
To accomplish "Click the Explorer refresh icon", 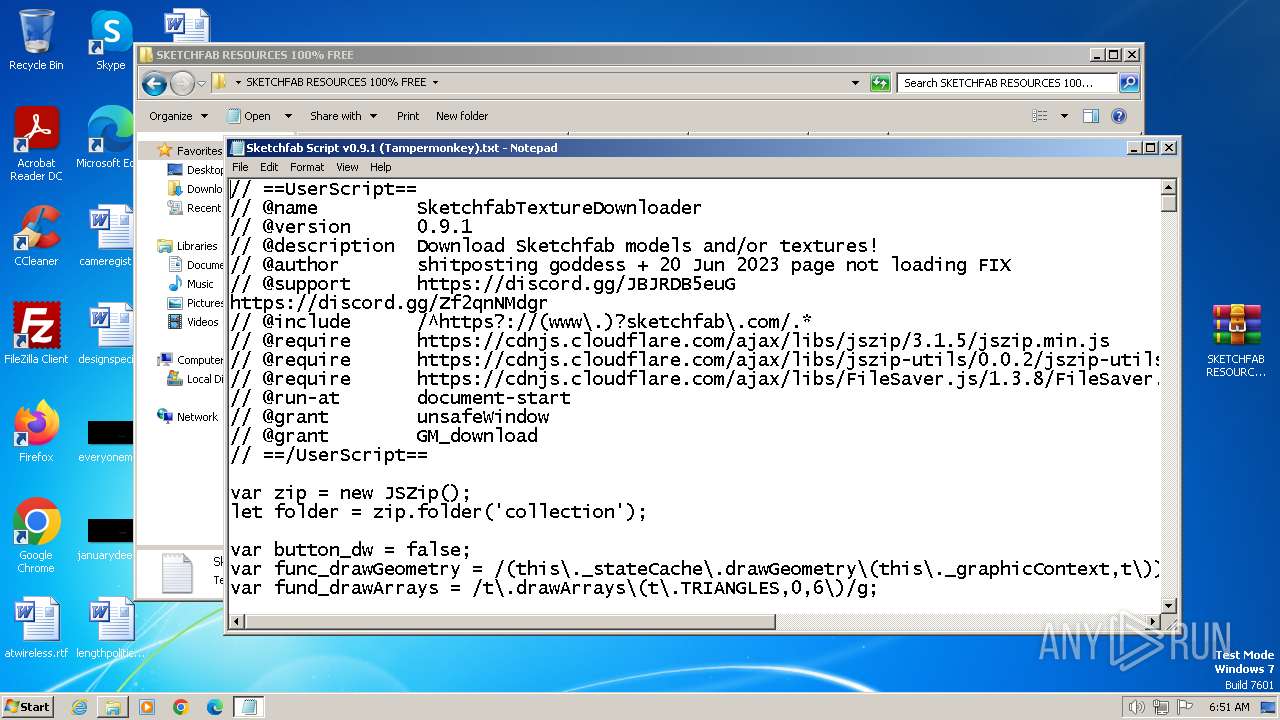I will click(x=880, y=83).
